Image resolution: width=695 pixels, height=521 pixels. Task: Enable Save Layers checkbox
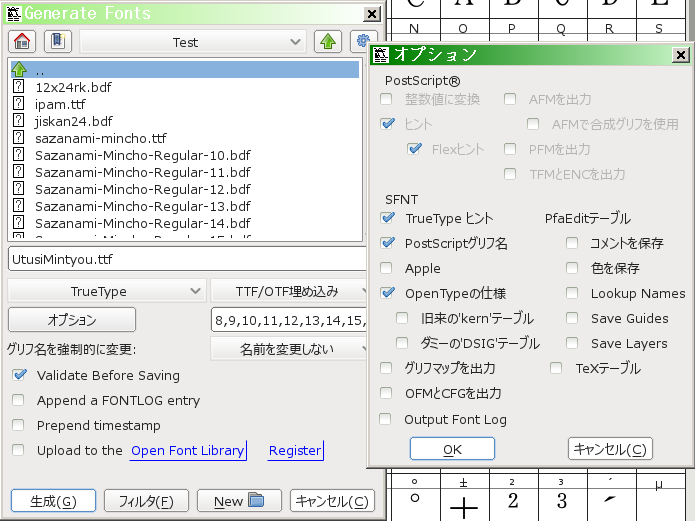(572, 343)
